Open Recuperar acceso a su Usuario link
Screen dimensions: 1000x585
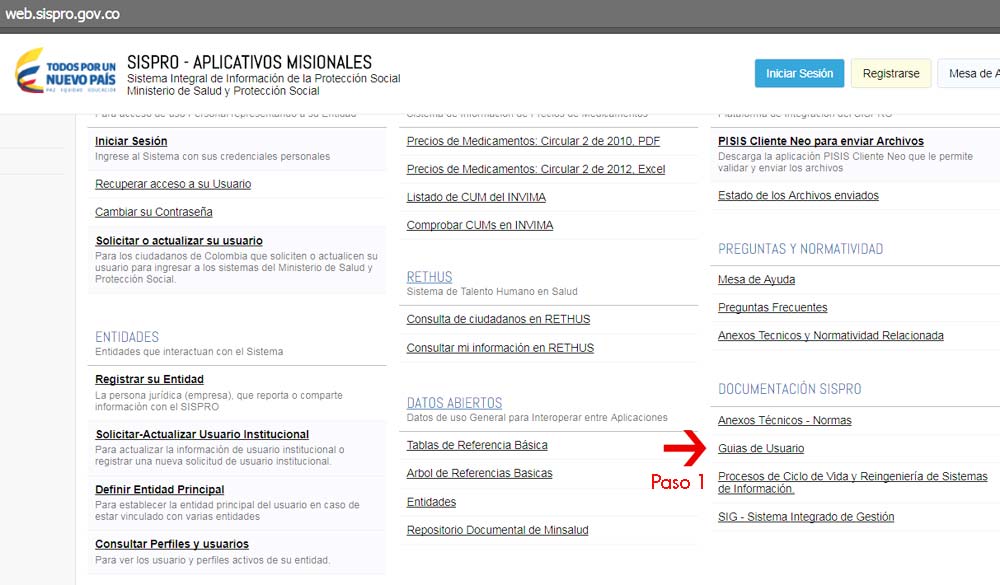[173, 184]
